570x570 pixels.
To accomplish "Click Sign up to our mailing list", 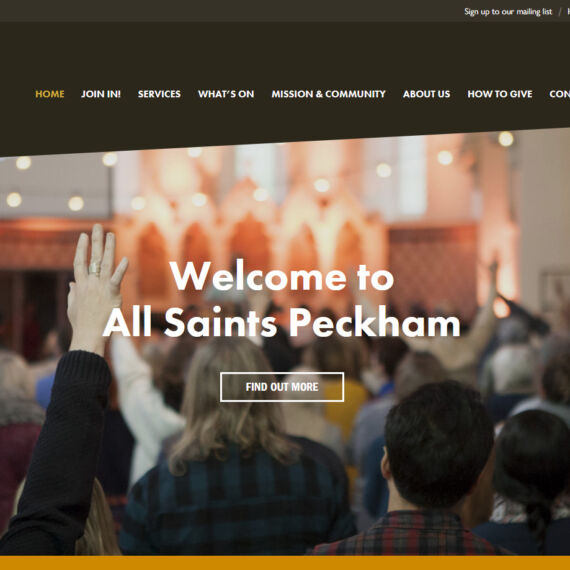I will 508,12.
